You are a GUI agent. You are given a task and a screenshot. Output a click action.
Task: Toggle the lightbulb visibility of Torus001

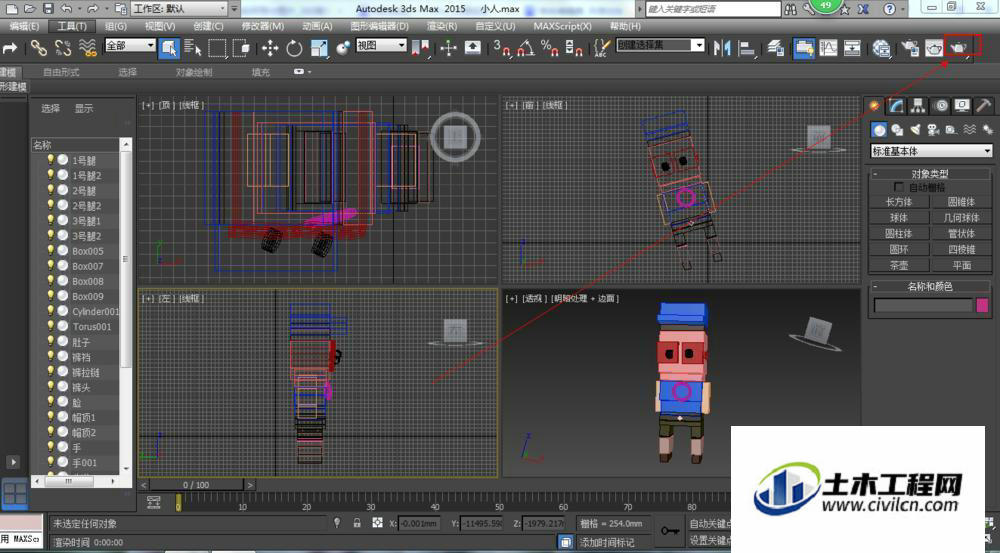(x=50, y=325)
